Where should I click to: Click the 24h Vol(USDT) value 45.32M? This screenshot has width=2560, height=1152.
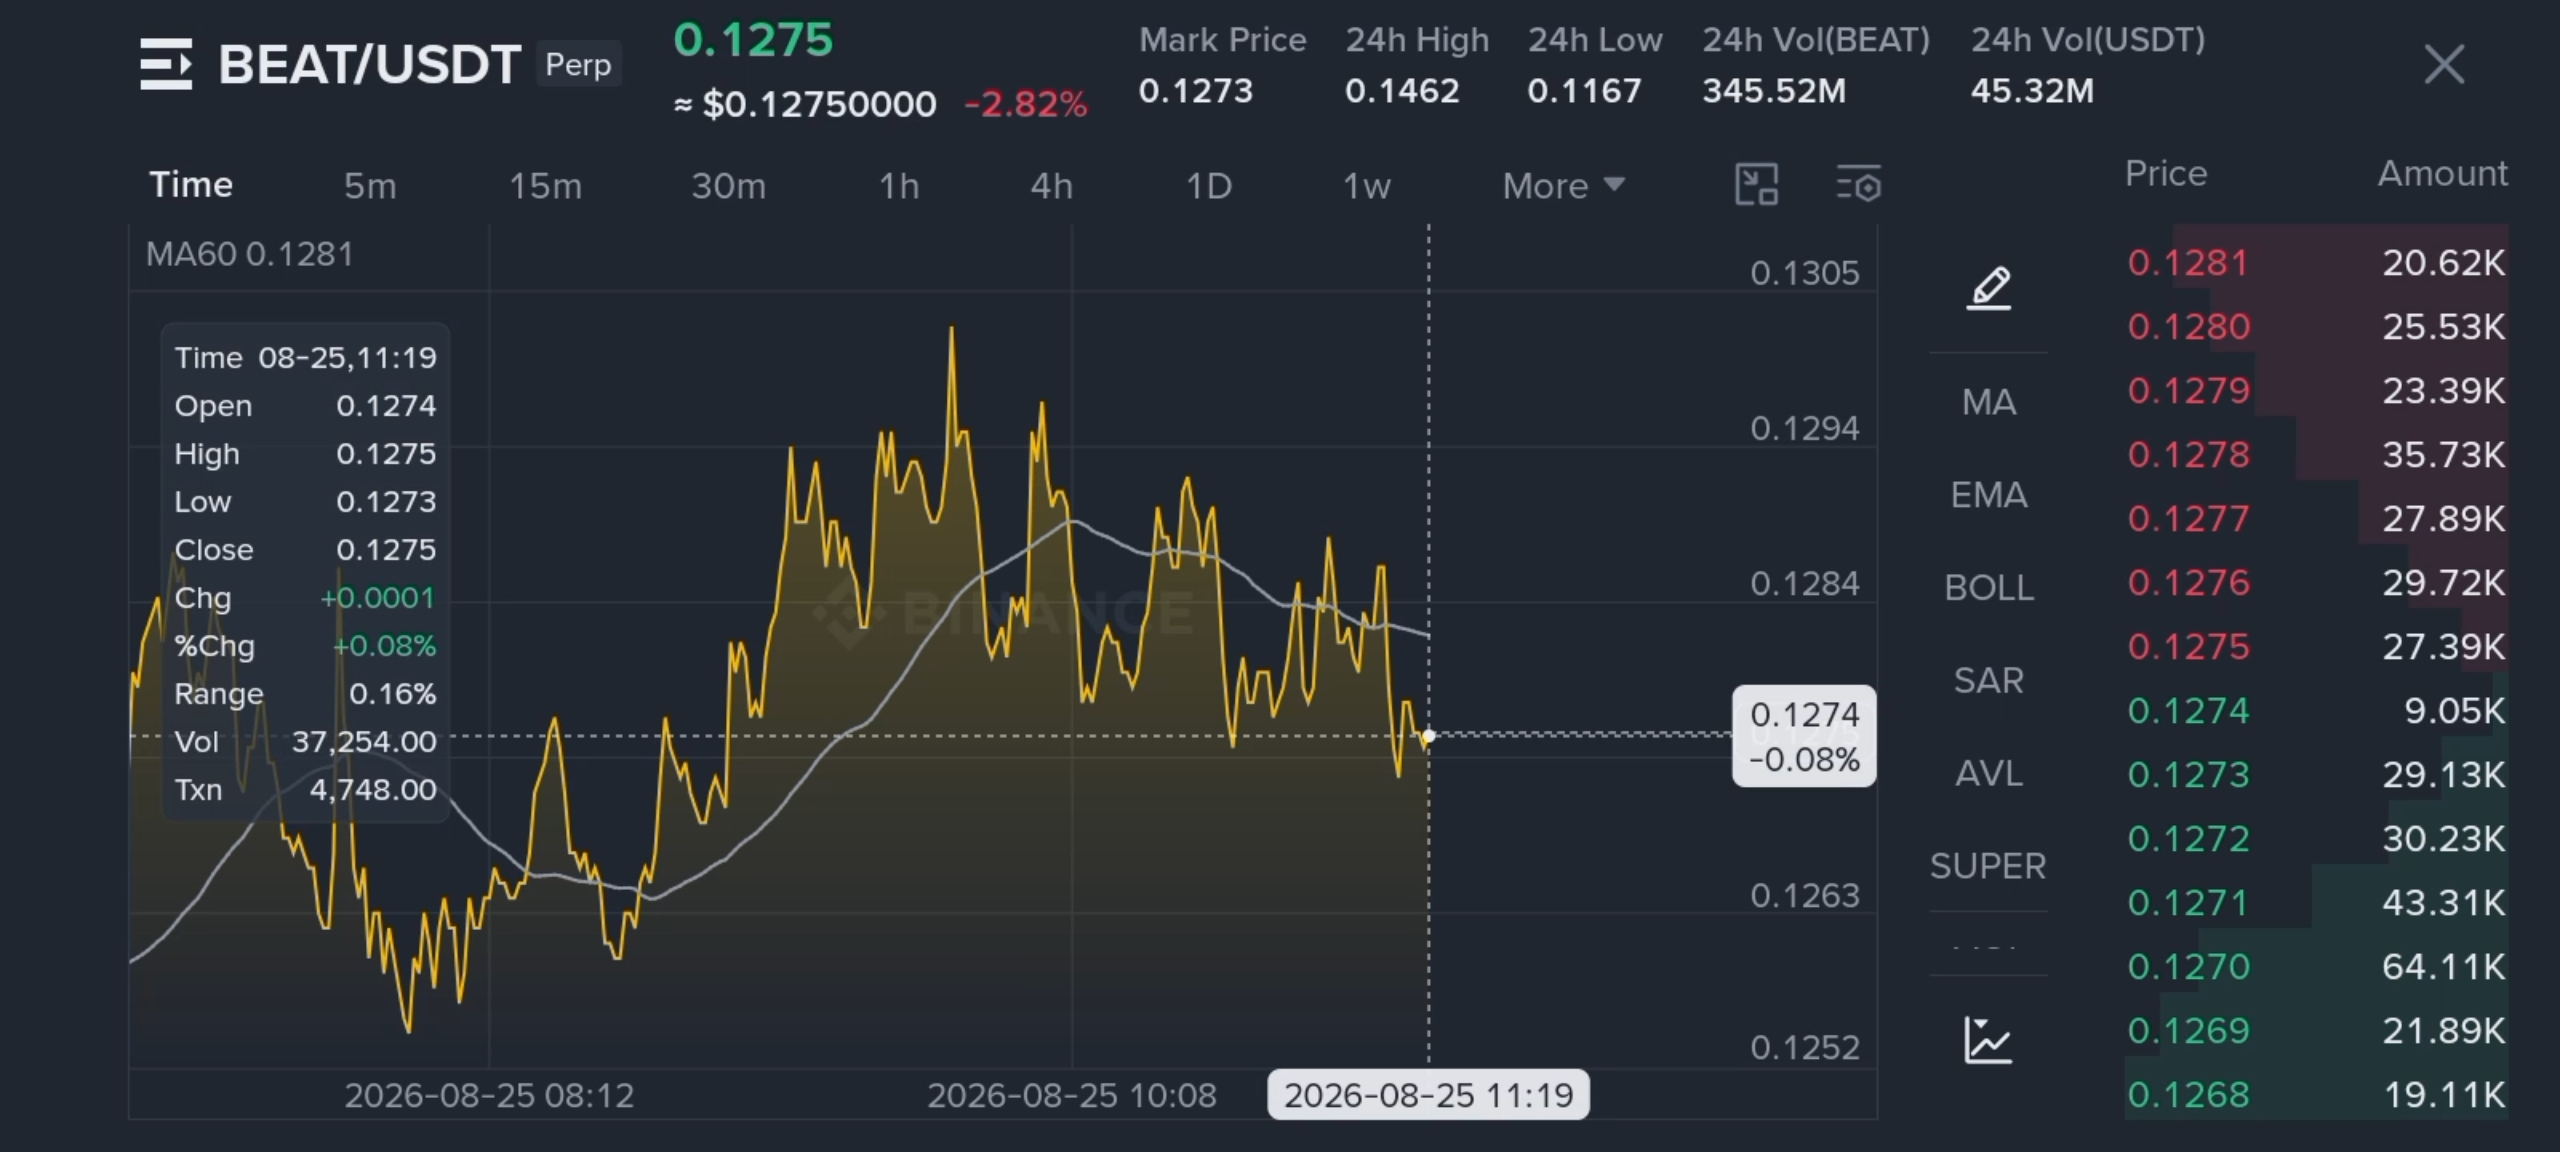point(2032,91)
